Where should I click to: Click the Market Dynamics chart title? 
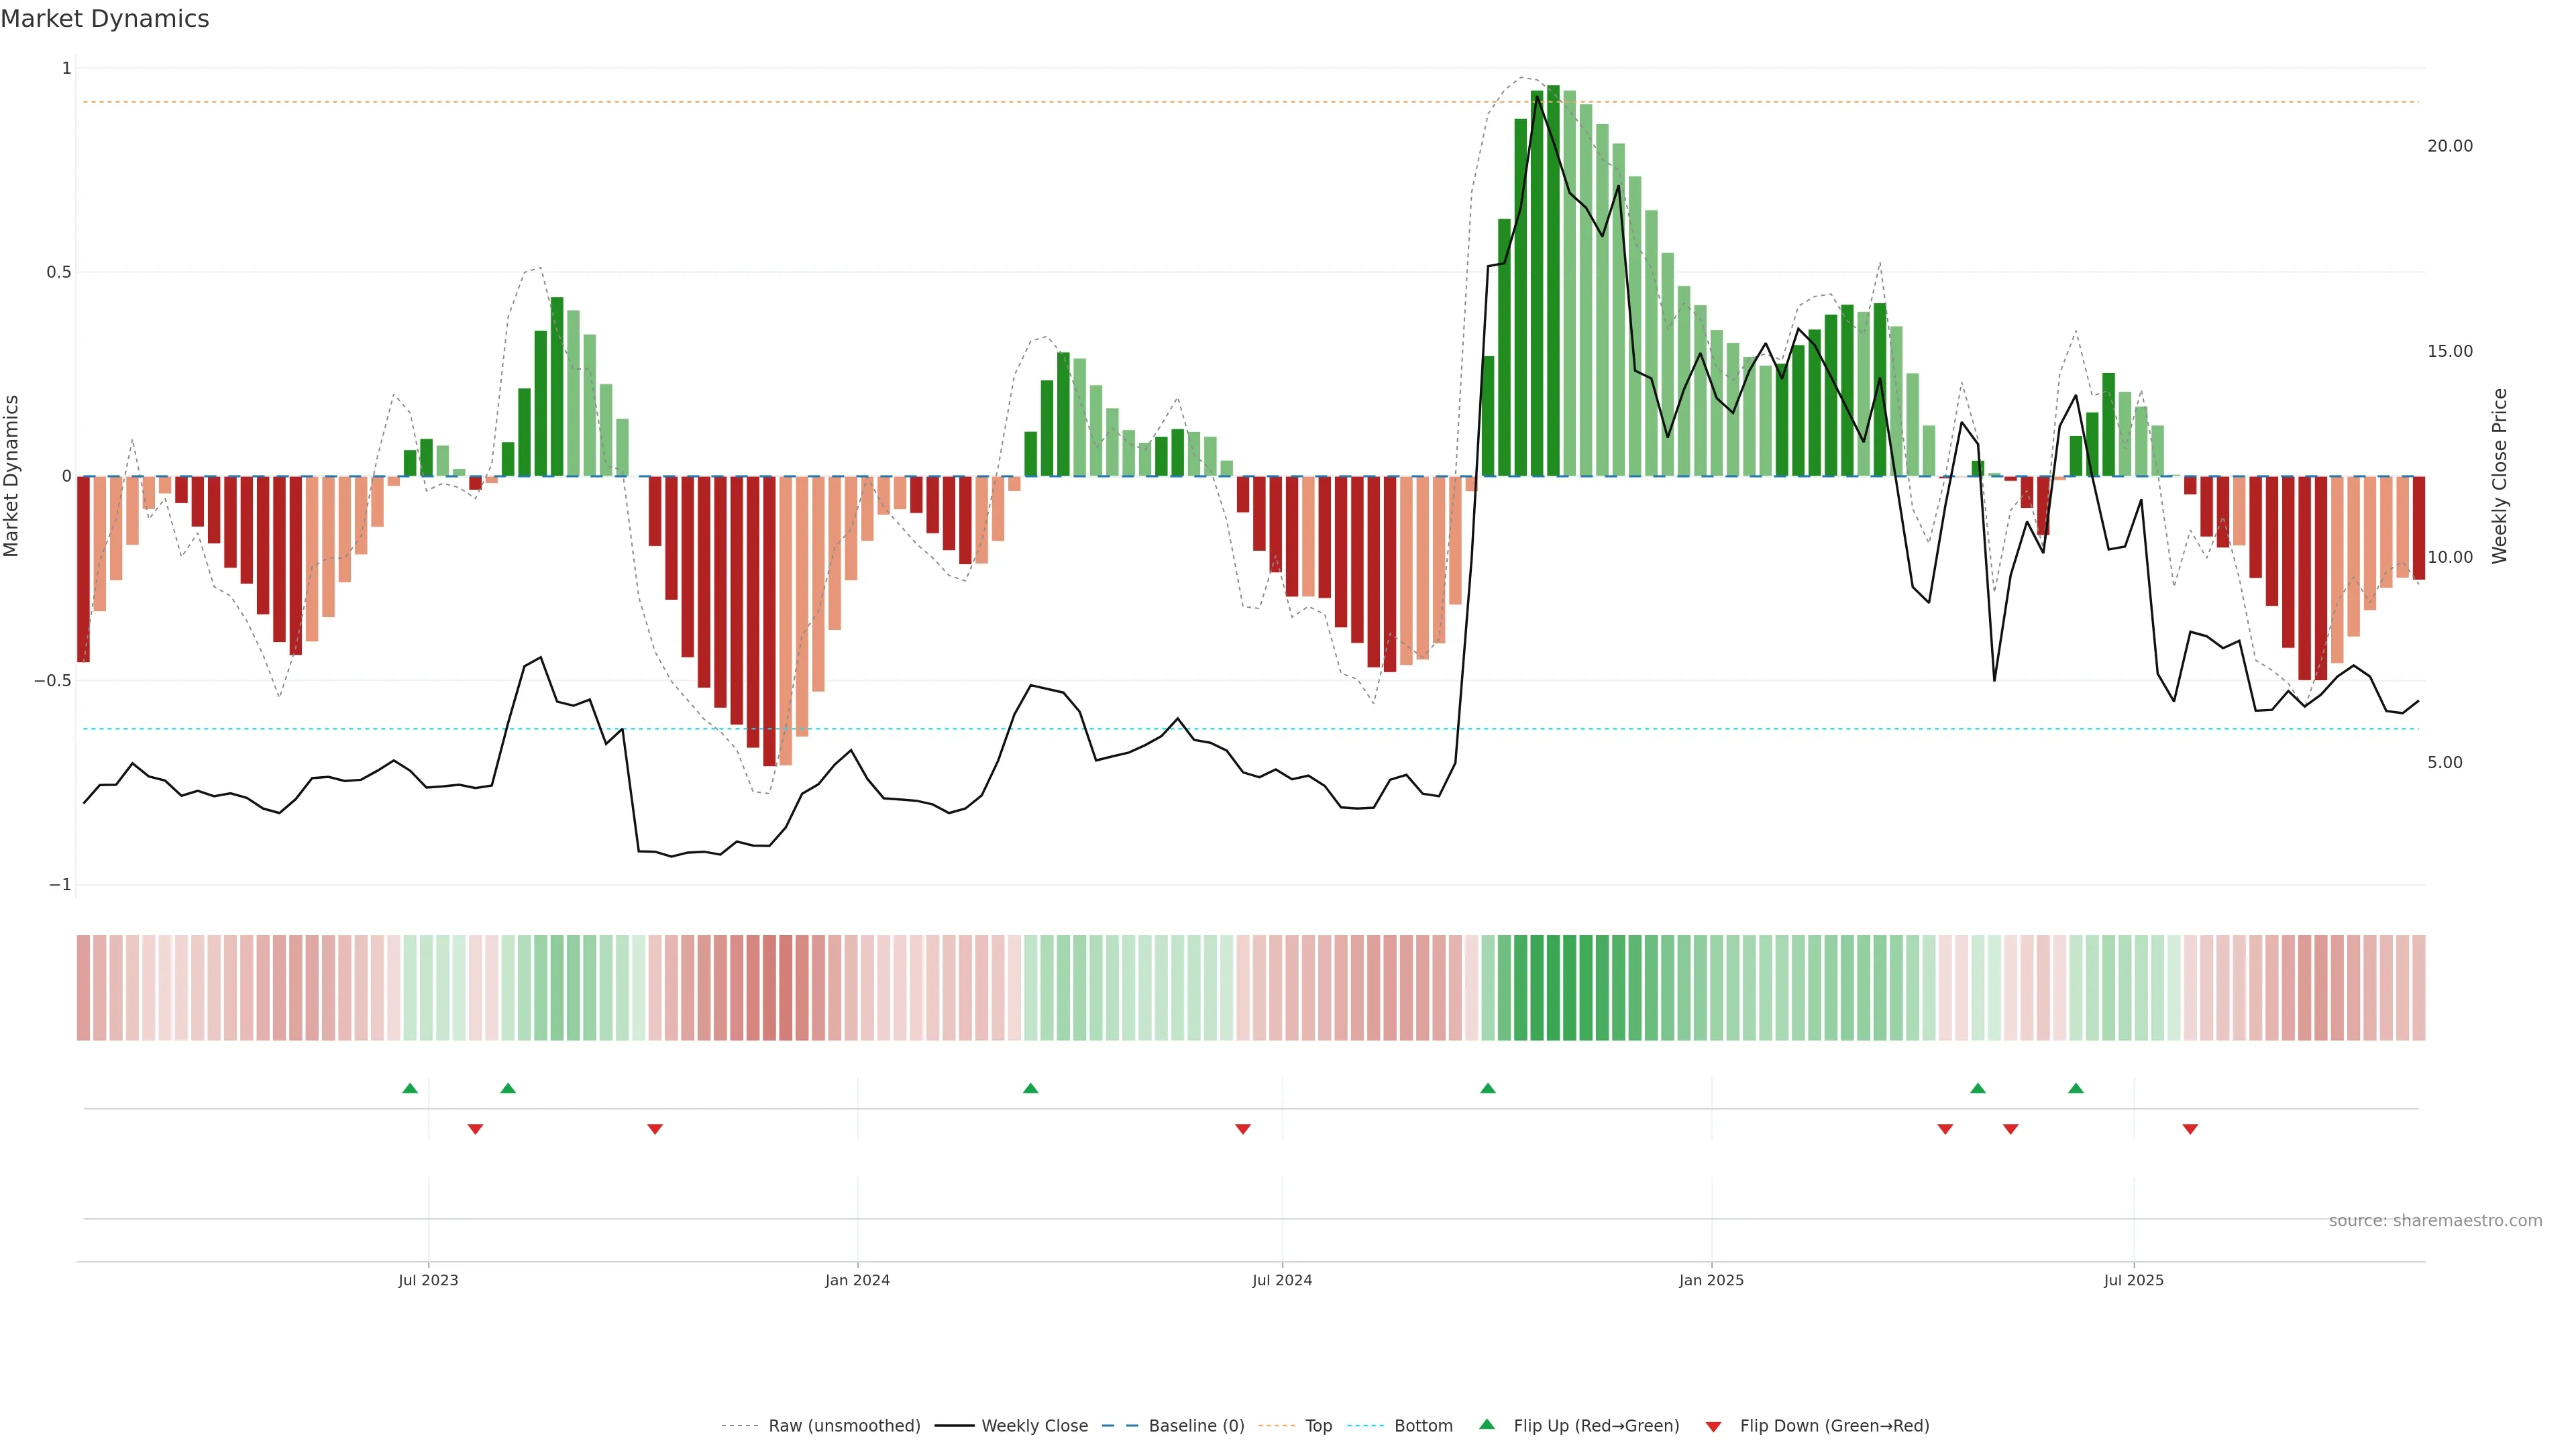105,19
